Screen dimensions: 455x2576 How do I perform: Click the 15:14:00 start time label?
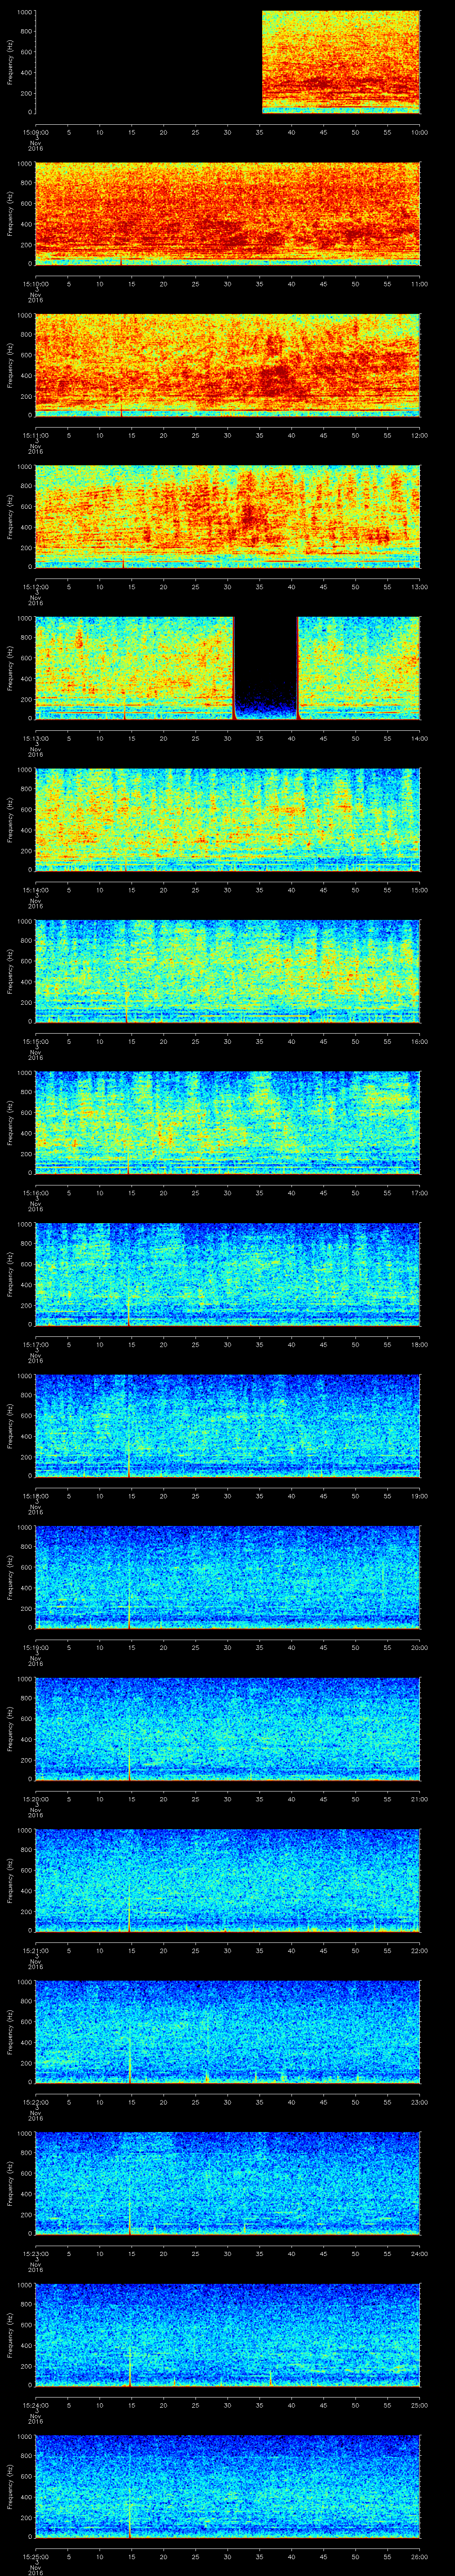click(x=35, y=890)
